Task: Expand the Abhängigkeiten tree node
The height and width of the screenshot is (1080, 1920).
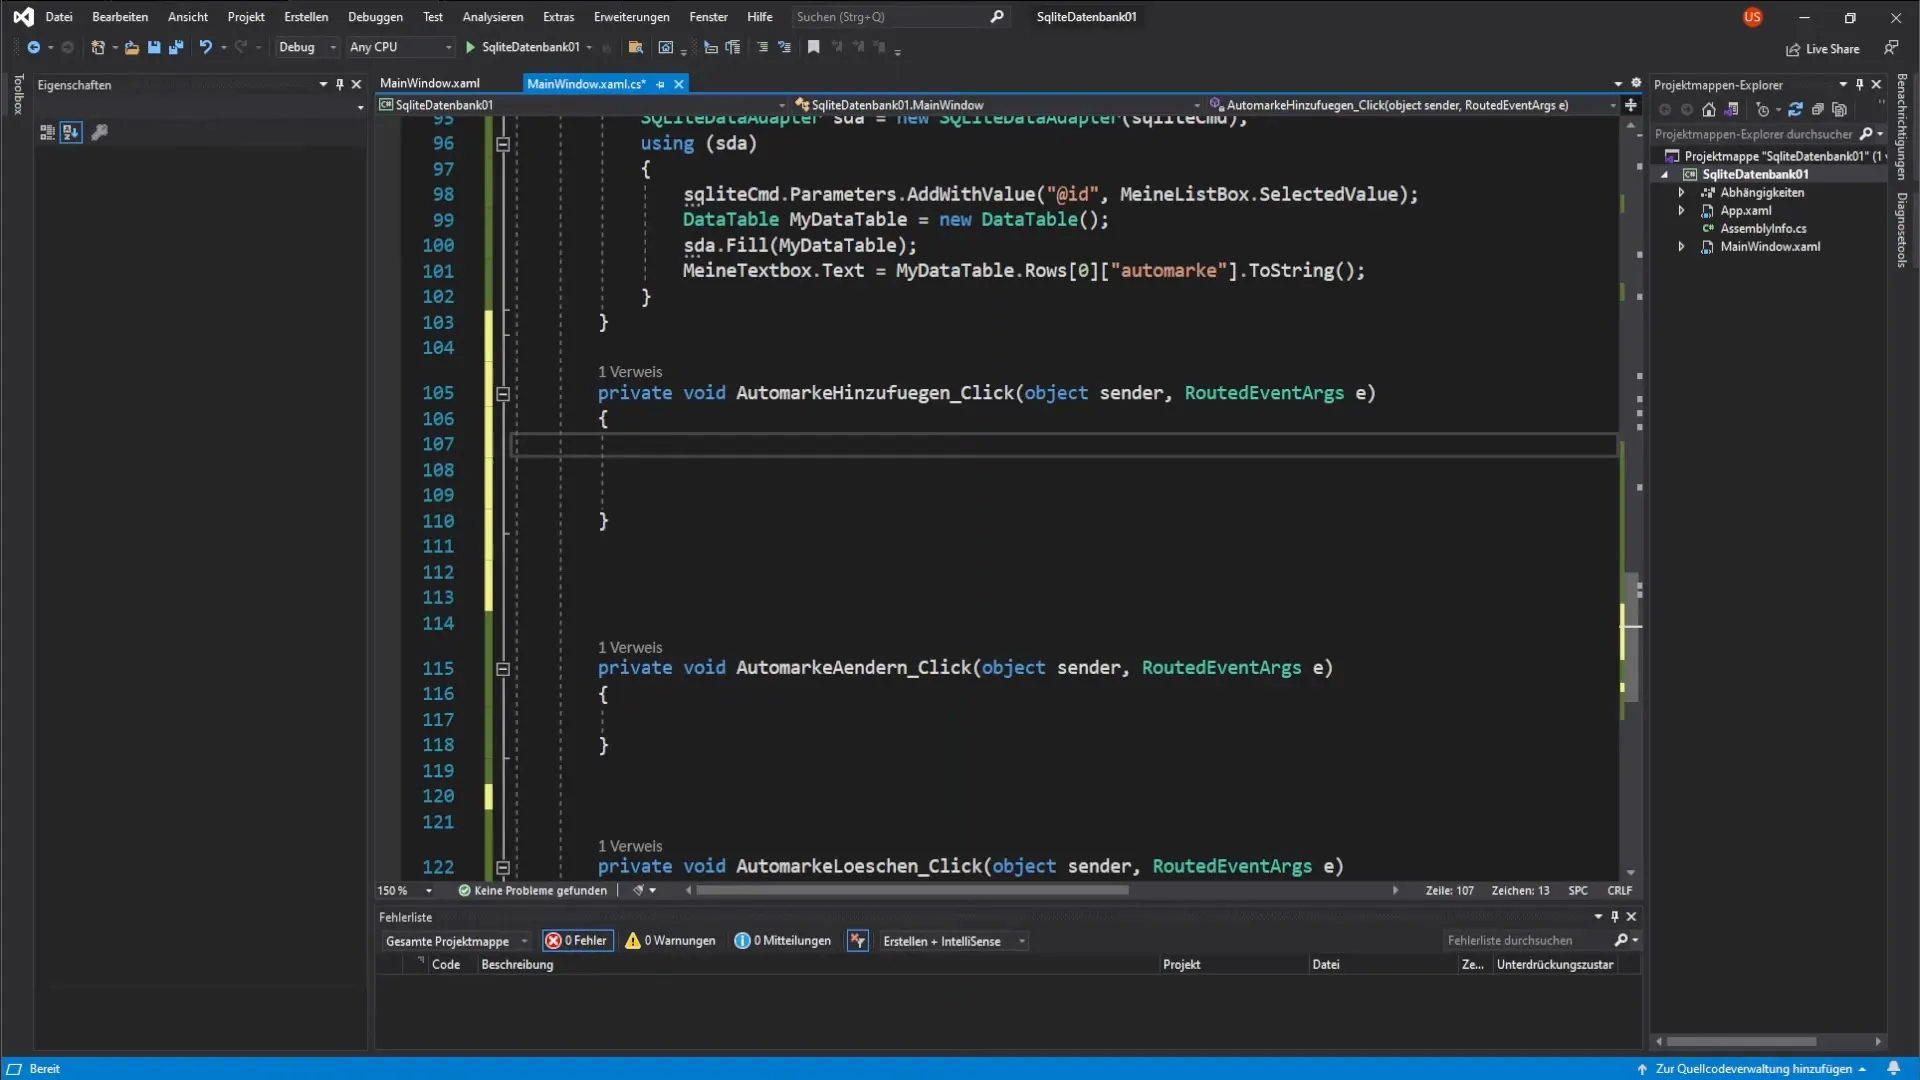Action: pyautogui.click(x=1681, y=193)
